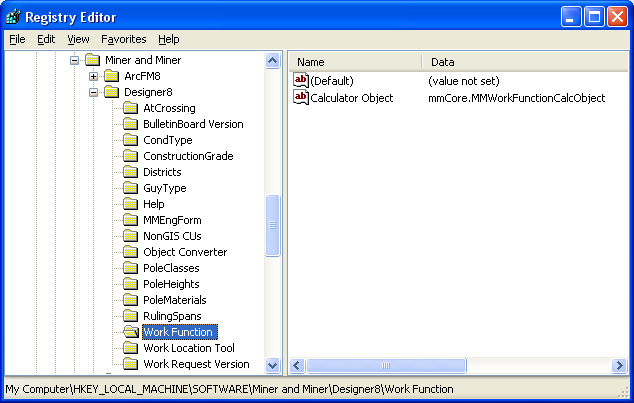Select the ConstructionGrade key
634x403 pixels.
188,156
